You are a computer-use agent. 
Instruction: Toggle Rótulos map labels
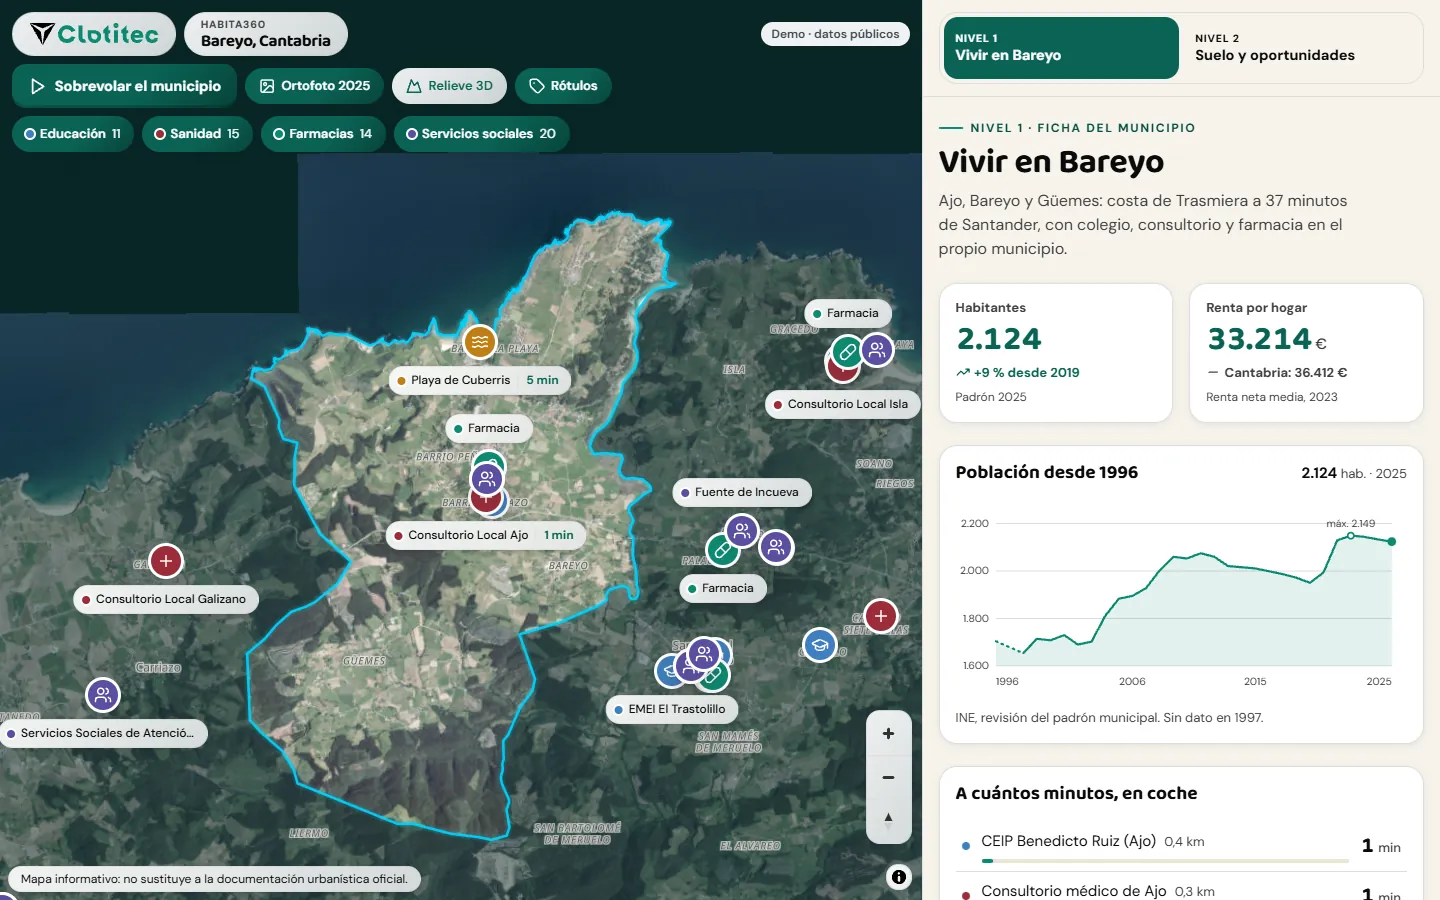(x=563, y=86)
